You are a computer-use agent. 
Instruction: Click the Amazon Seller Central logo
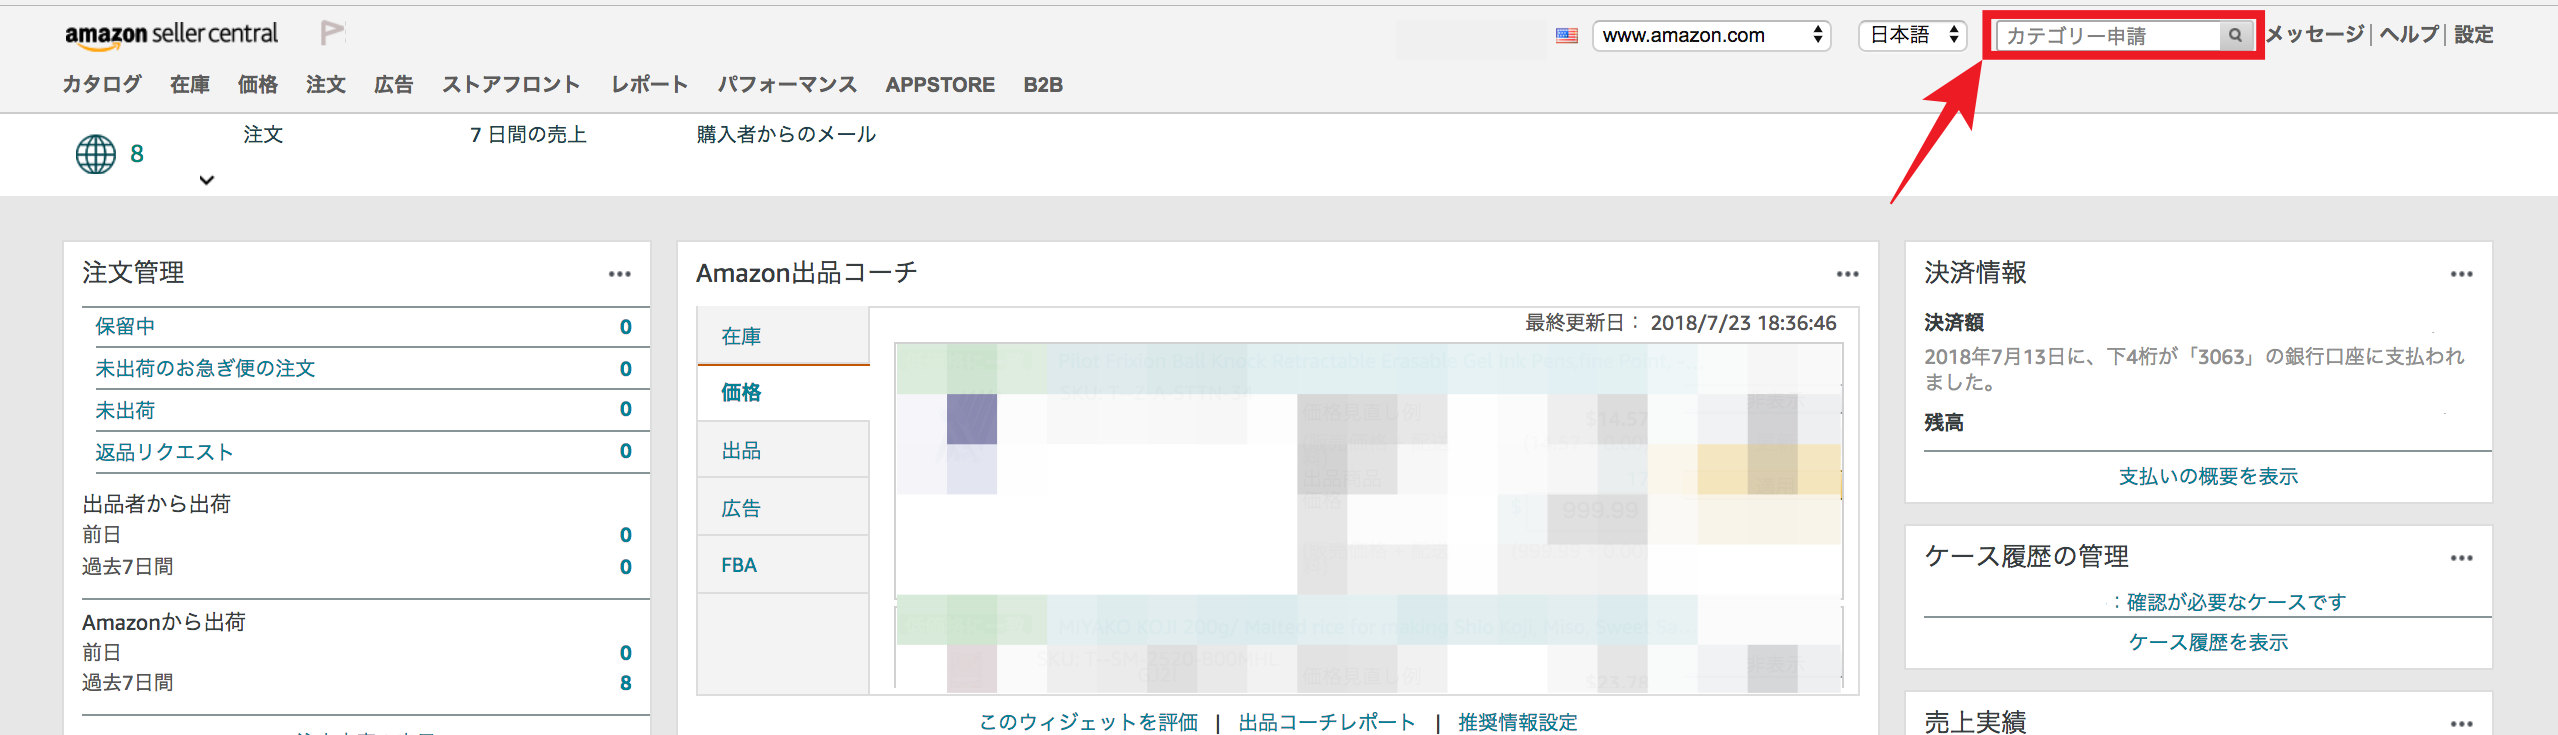[171, 34]
